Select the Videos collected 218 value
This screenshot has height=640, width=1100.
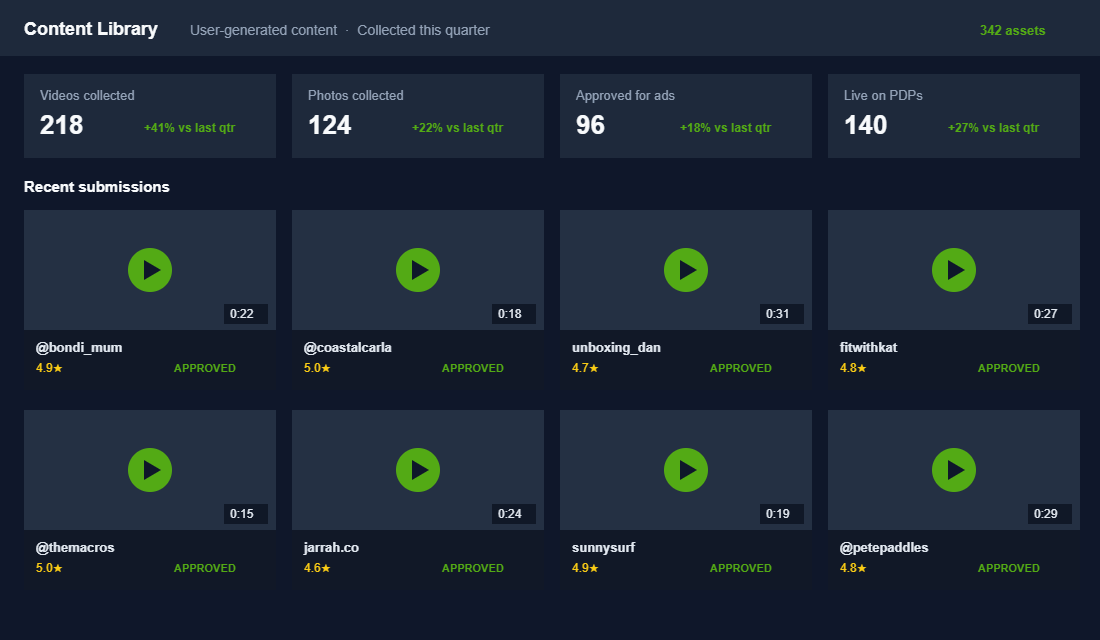click(x=62, y=126)
